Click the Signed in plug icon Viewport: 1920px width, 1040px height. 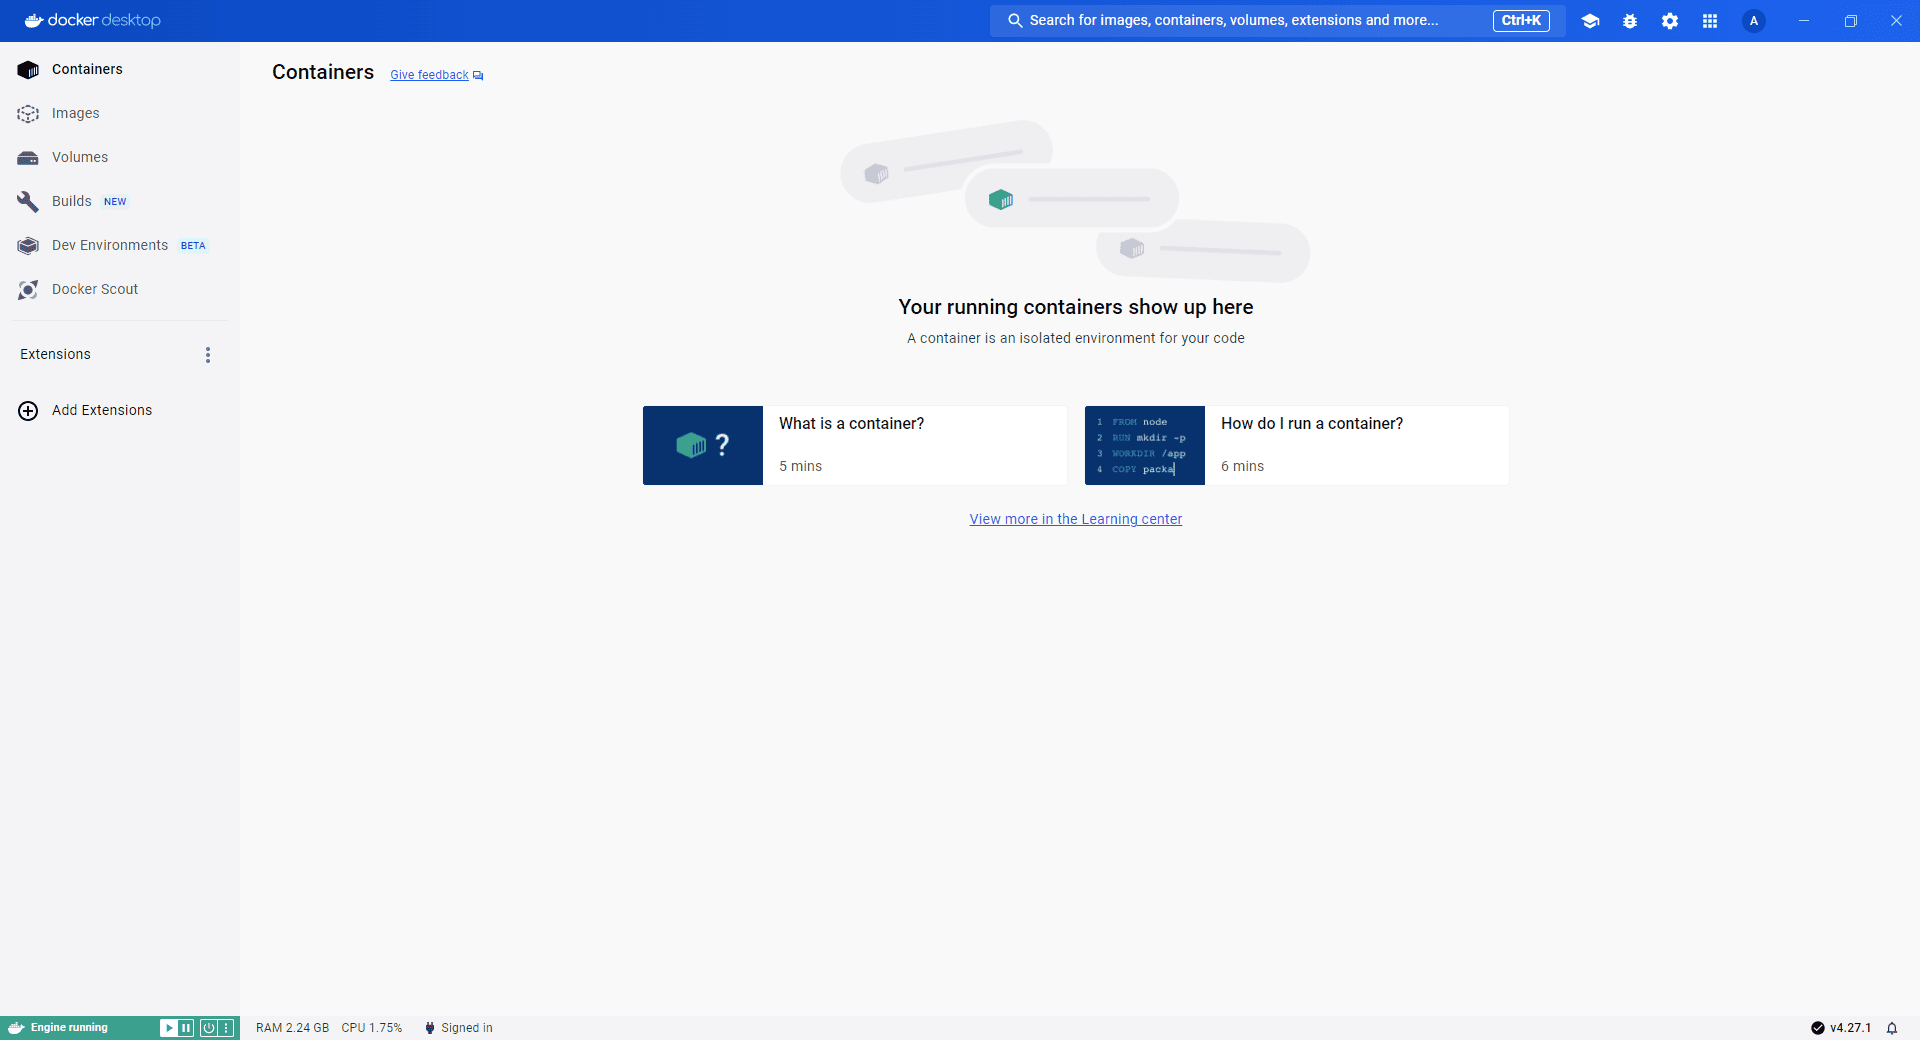[x=430, y=1028]
